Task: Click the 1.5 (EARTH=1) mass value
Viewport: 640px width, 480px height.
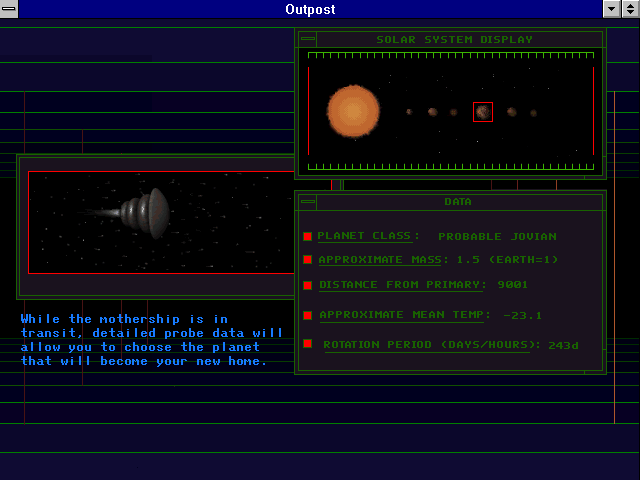Action: pyautogui.click(x=507, y=260)
